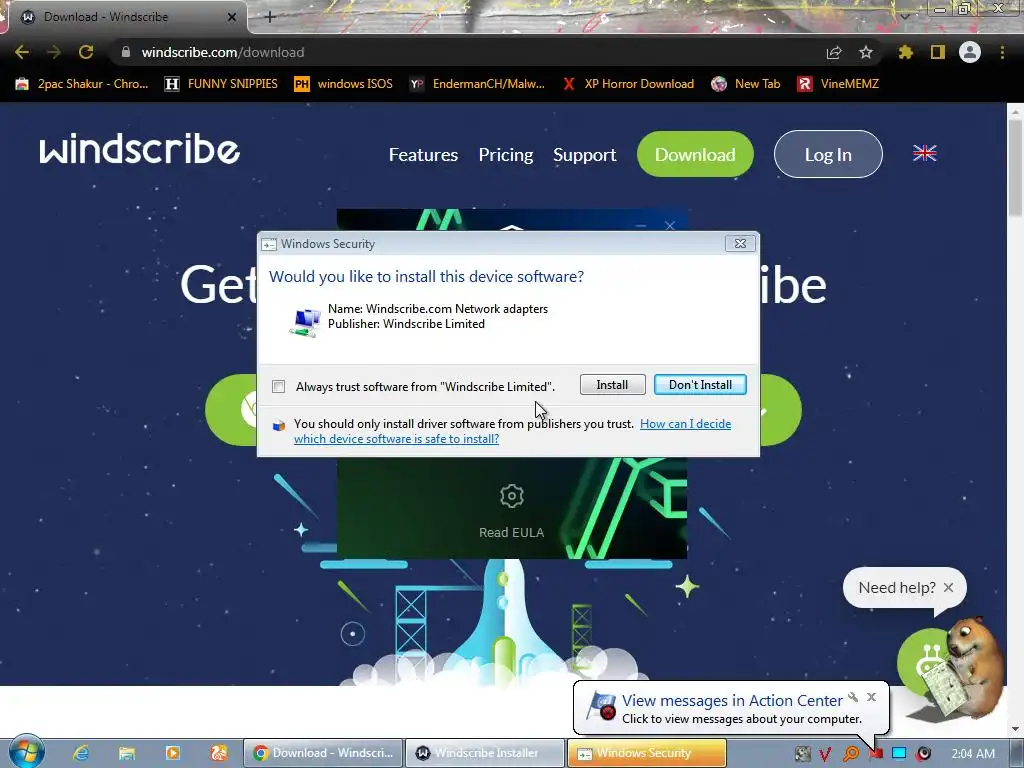Click the UK flag language selector
This screenshot has width=1024, height=768.
tap(924, 153)
